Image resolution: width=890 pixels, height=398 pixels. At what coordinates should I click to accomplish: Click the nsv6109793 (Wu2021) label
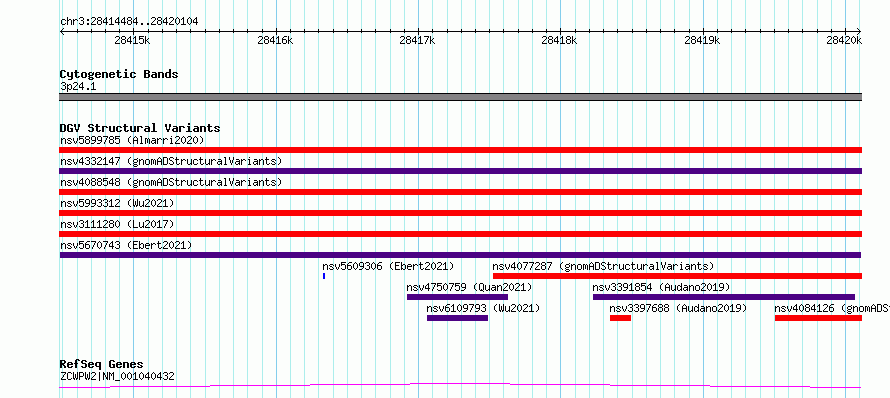(483, 308)
